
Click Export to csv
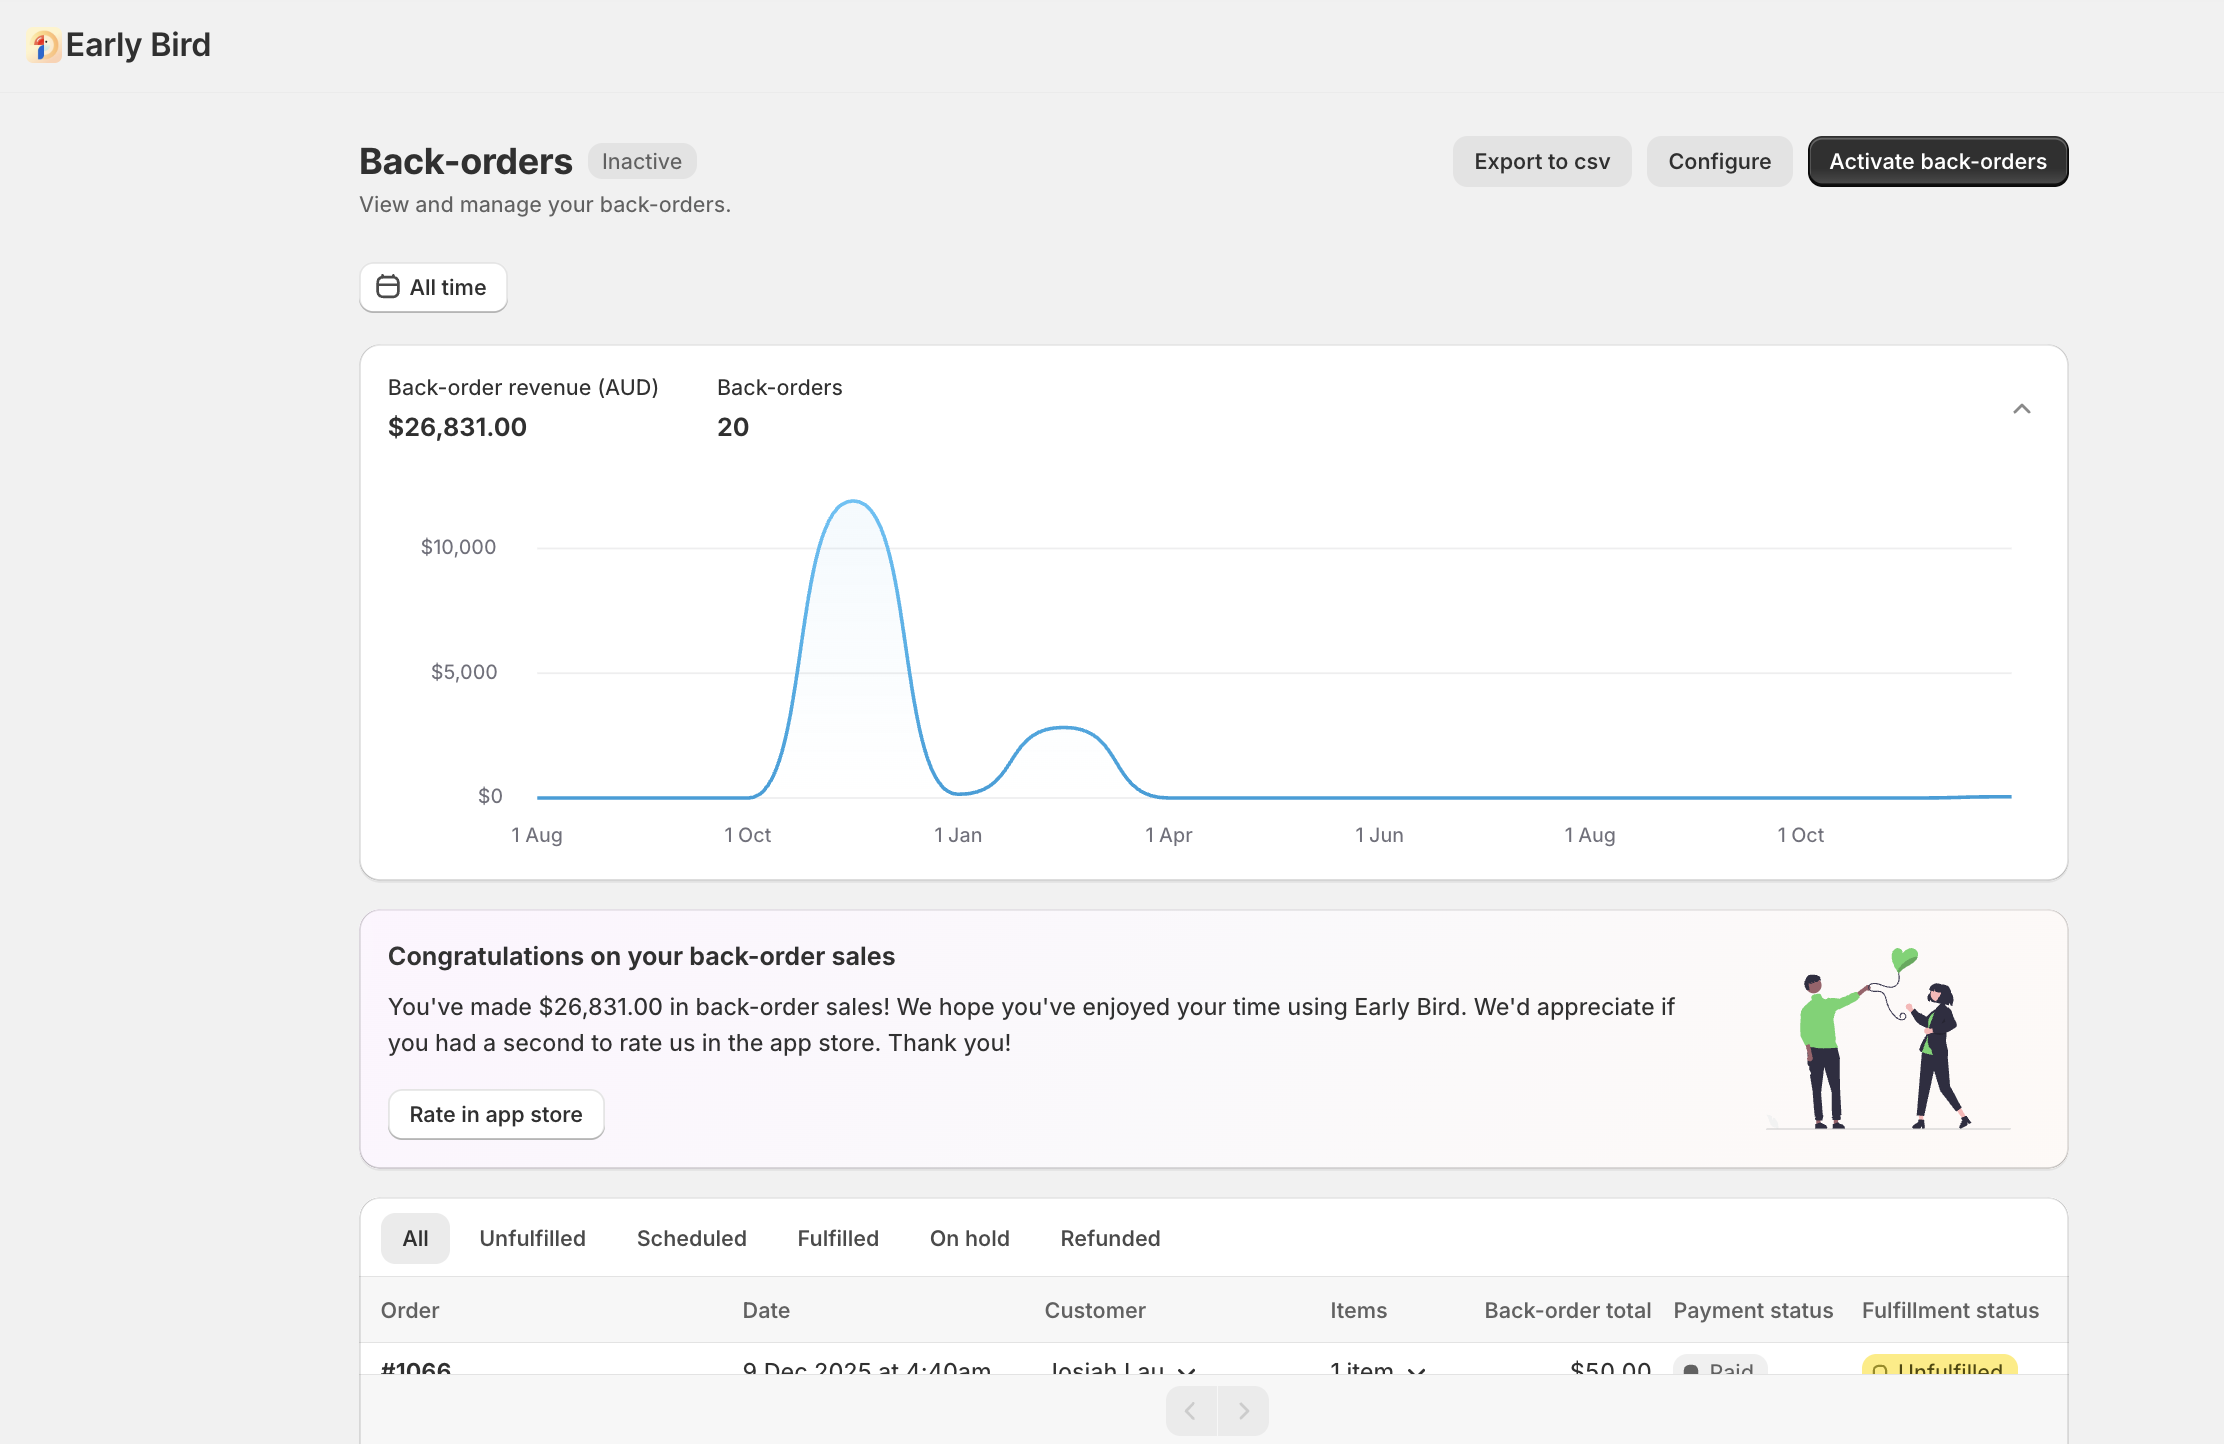click(1541, 161)
